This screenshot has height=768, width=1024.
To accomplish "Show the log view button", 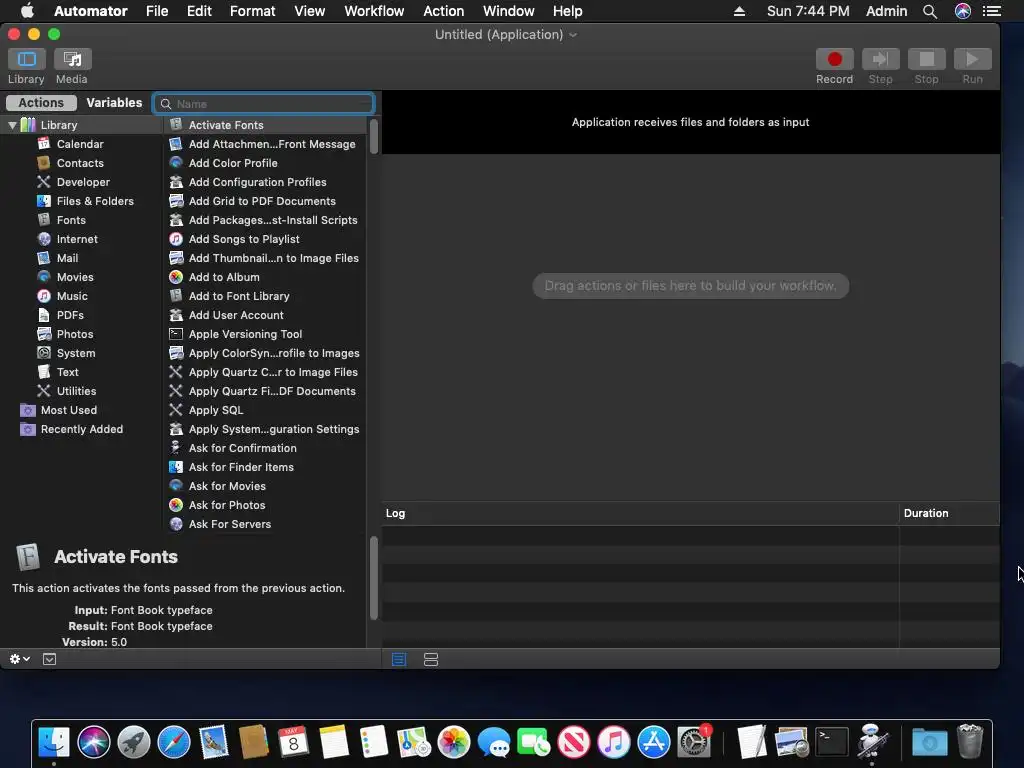I will coord(399,660).
